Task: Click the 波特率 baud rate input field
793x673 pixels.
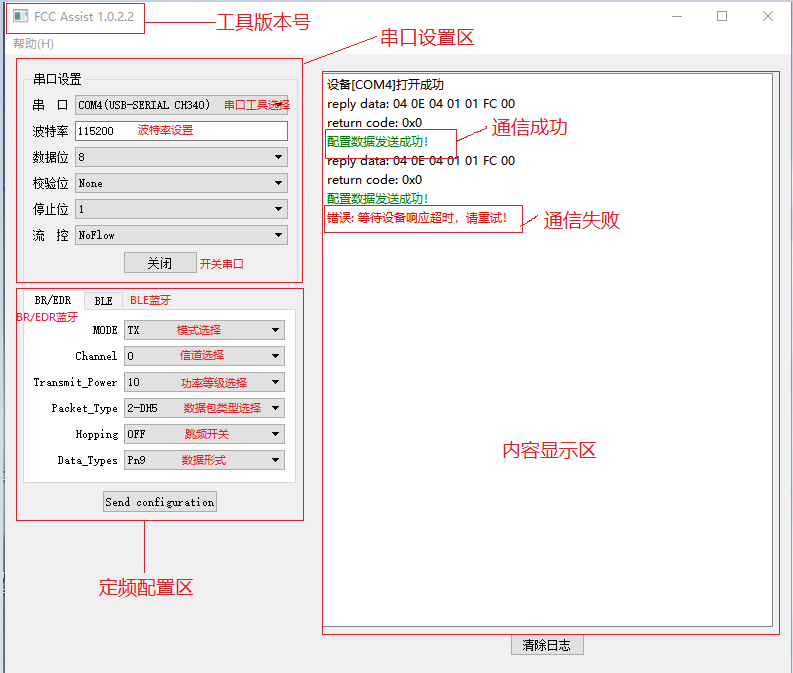Action: [x=182, y=131]
